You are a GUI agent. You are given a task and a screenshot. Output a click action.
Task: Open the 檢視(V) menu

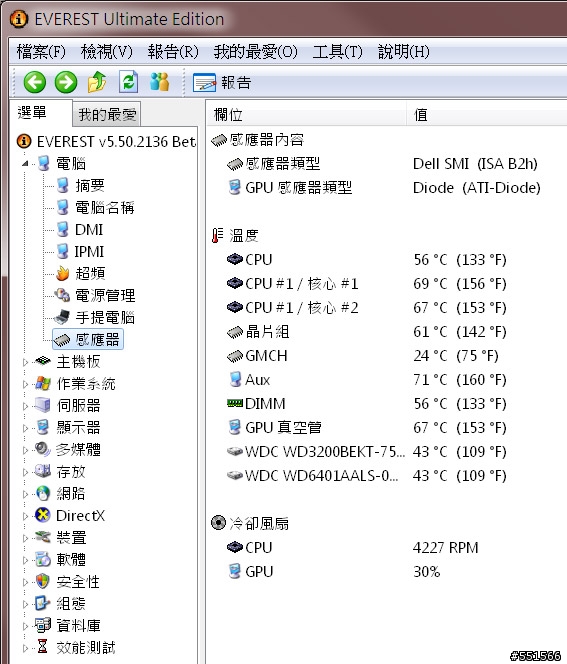coord(107,52)
